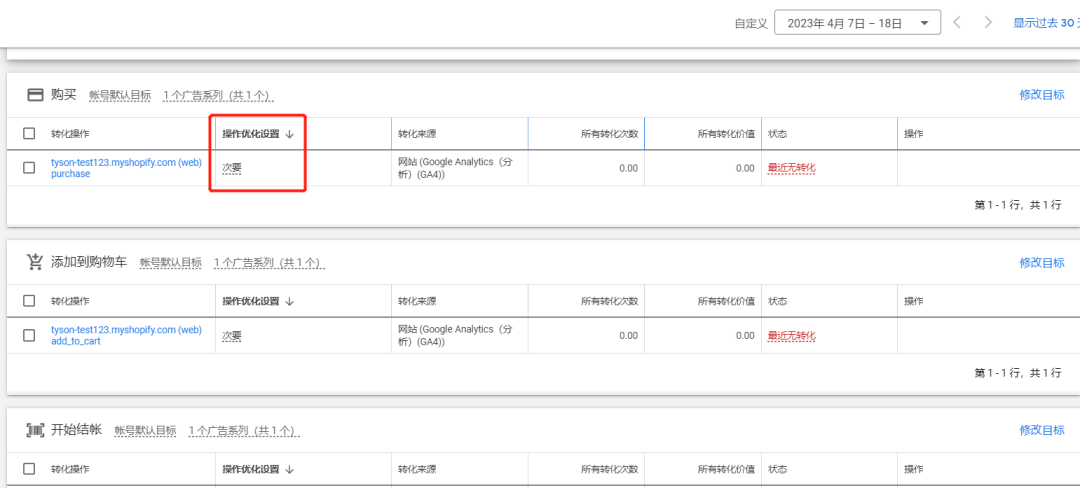
Task: Click the add-to-cart shopping cart icon
Action: click(35, 262)
